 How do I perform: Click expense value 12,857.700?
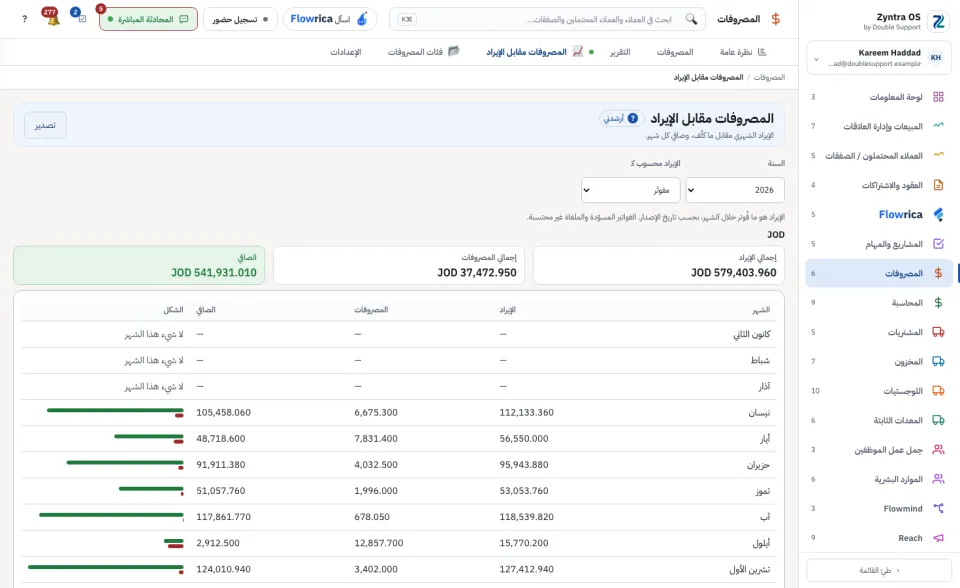(378, 543)
